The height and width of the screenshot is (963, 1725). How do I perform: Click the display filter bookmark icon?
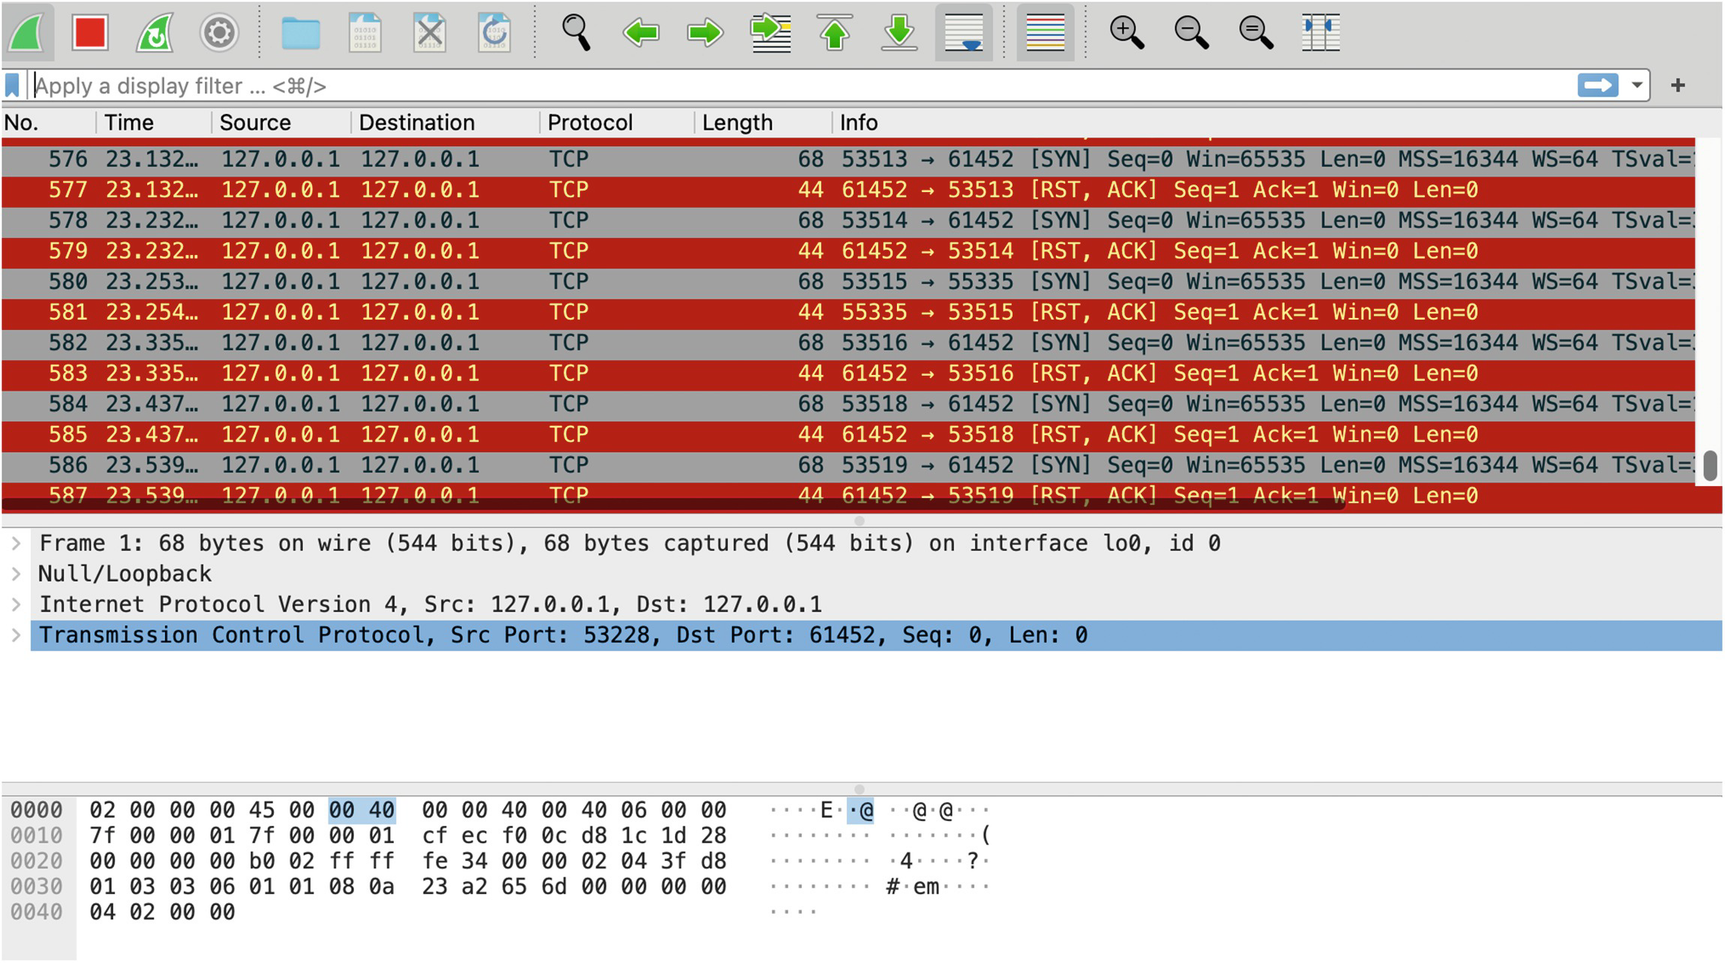pyautogui.click(x=13, y=86)
